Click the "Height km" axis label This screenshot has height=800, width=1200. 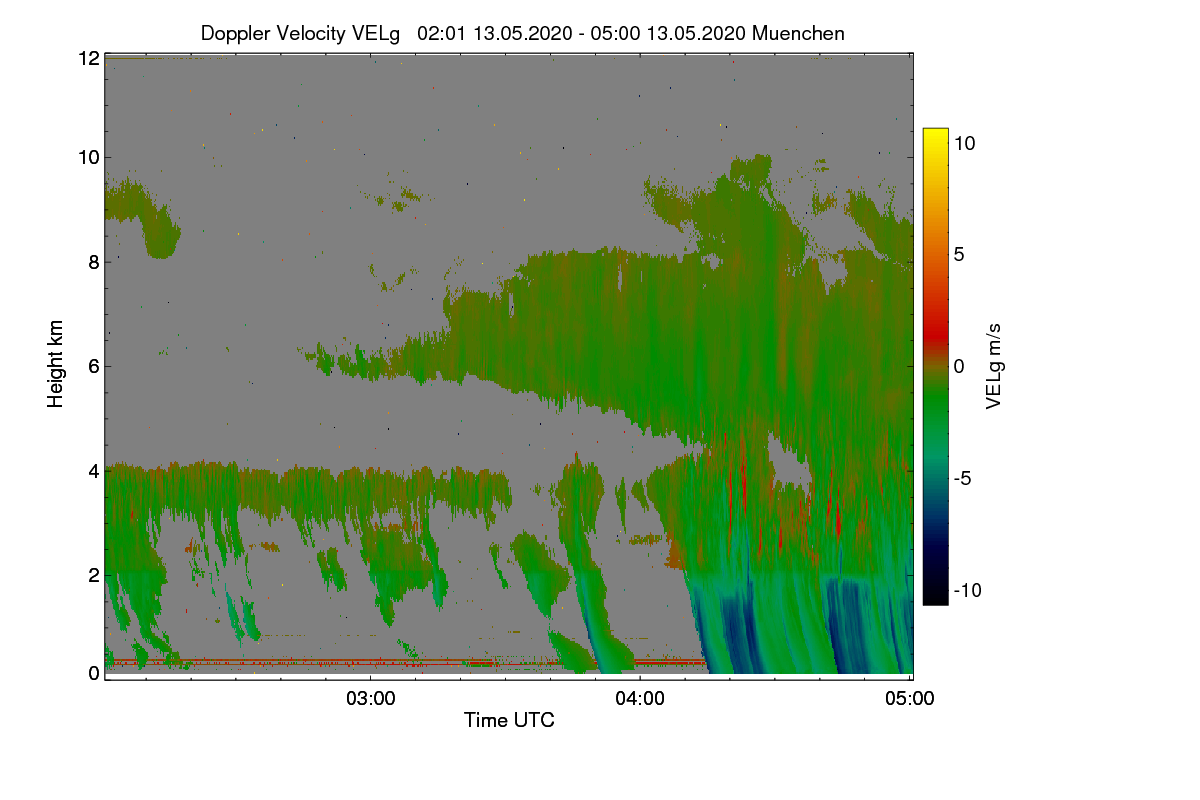click(56, 364)
